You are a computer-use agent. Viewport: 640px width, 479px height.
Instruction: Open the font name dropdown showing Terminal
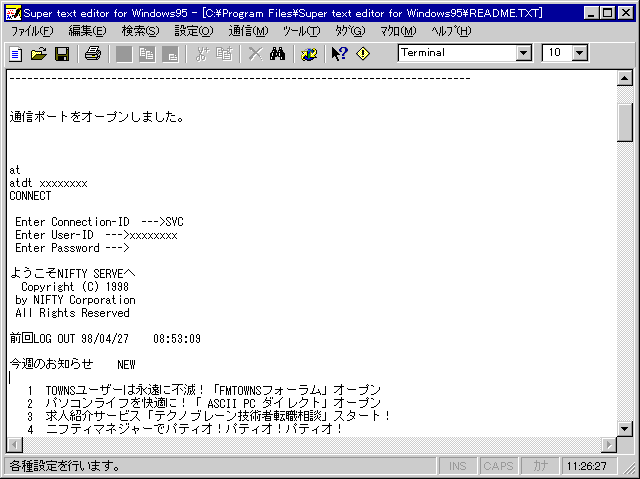pyautogui.click(x=523, y=53)
